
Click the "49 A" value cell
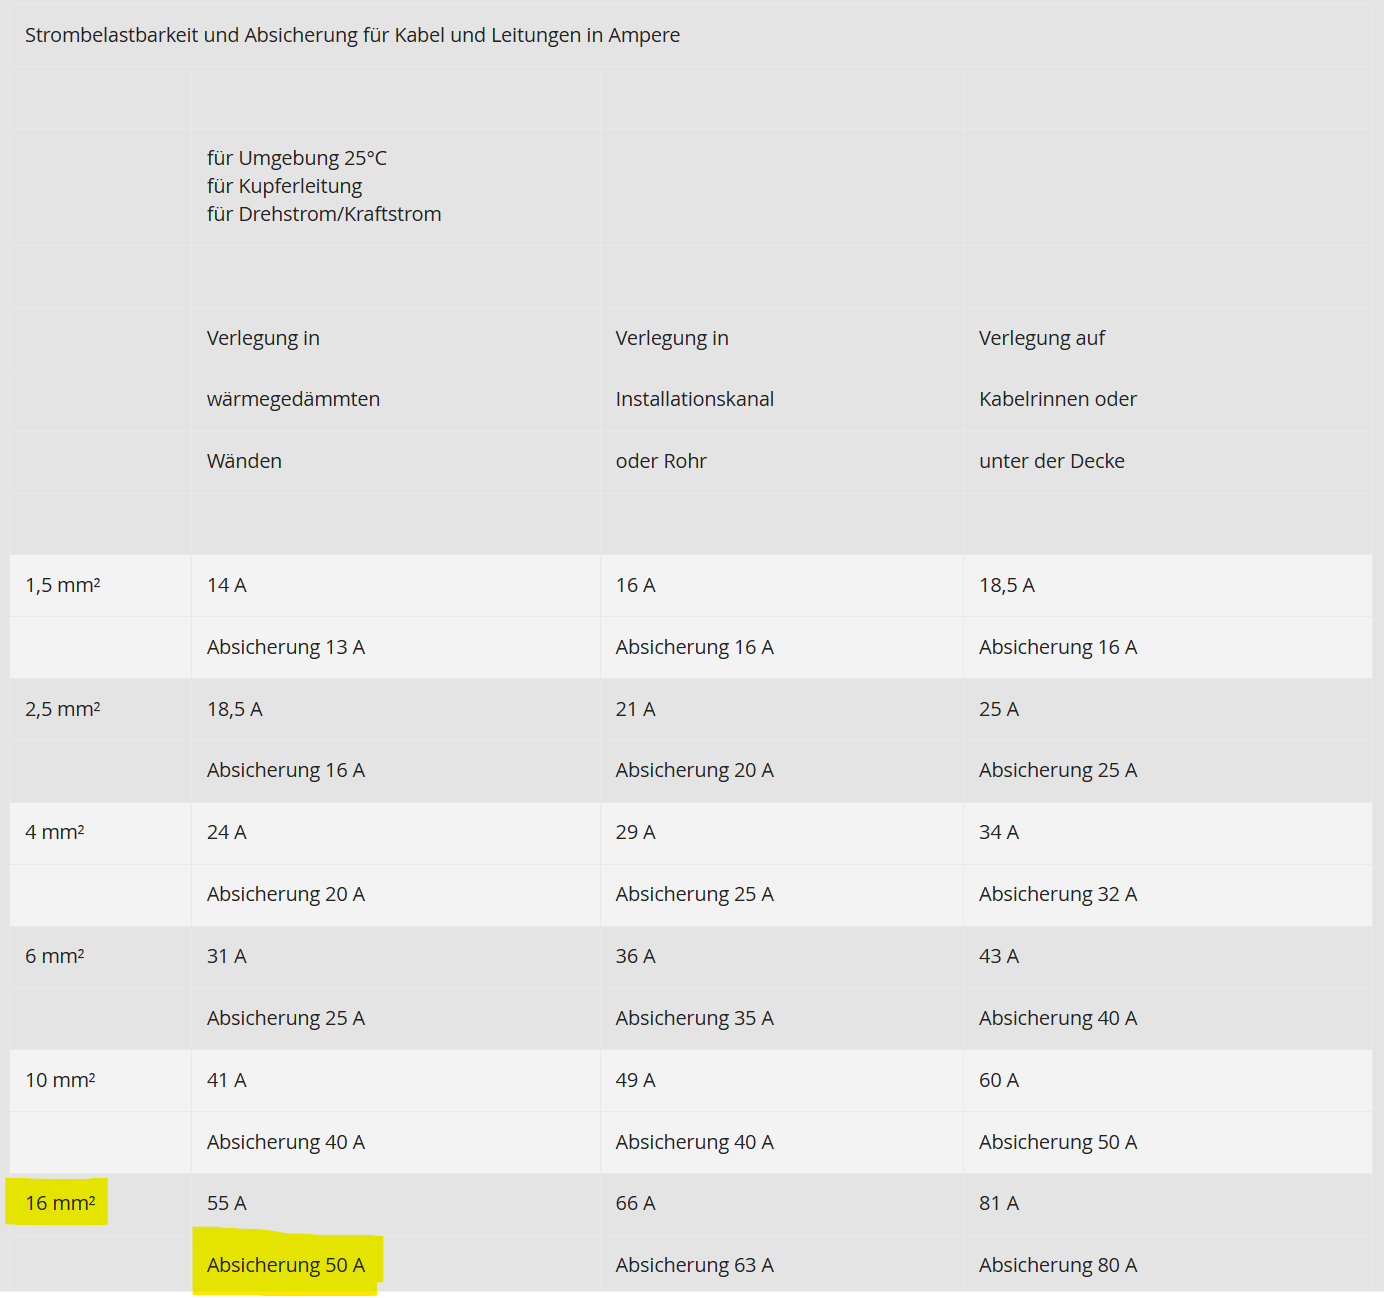pos(635,1080)
